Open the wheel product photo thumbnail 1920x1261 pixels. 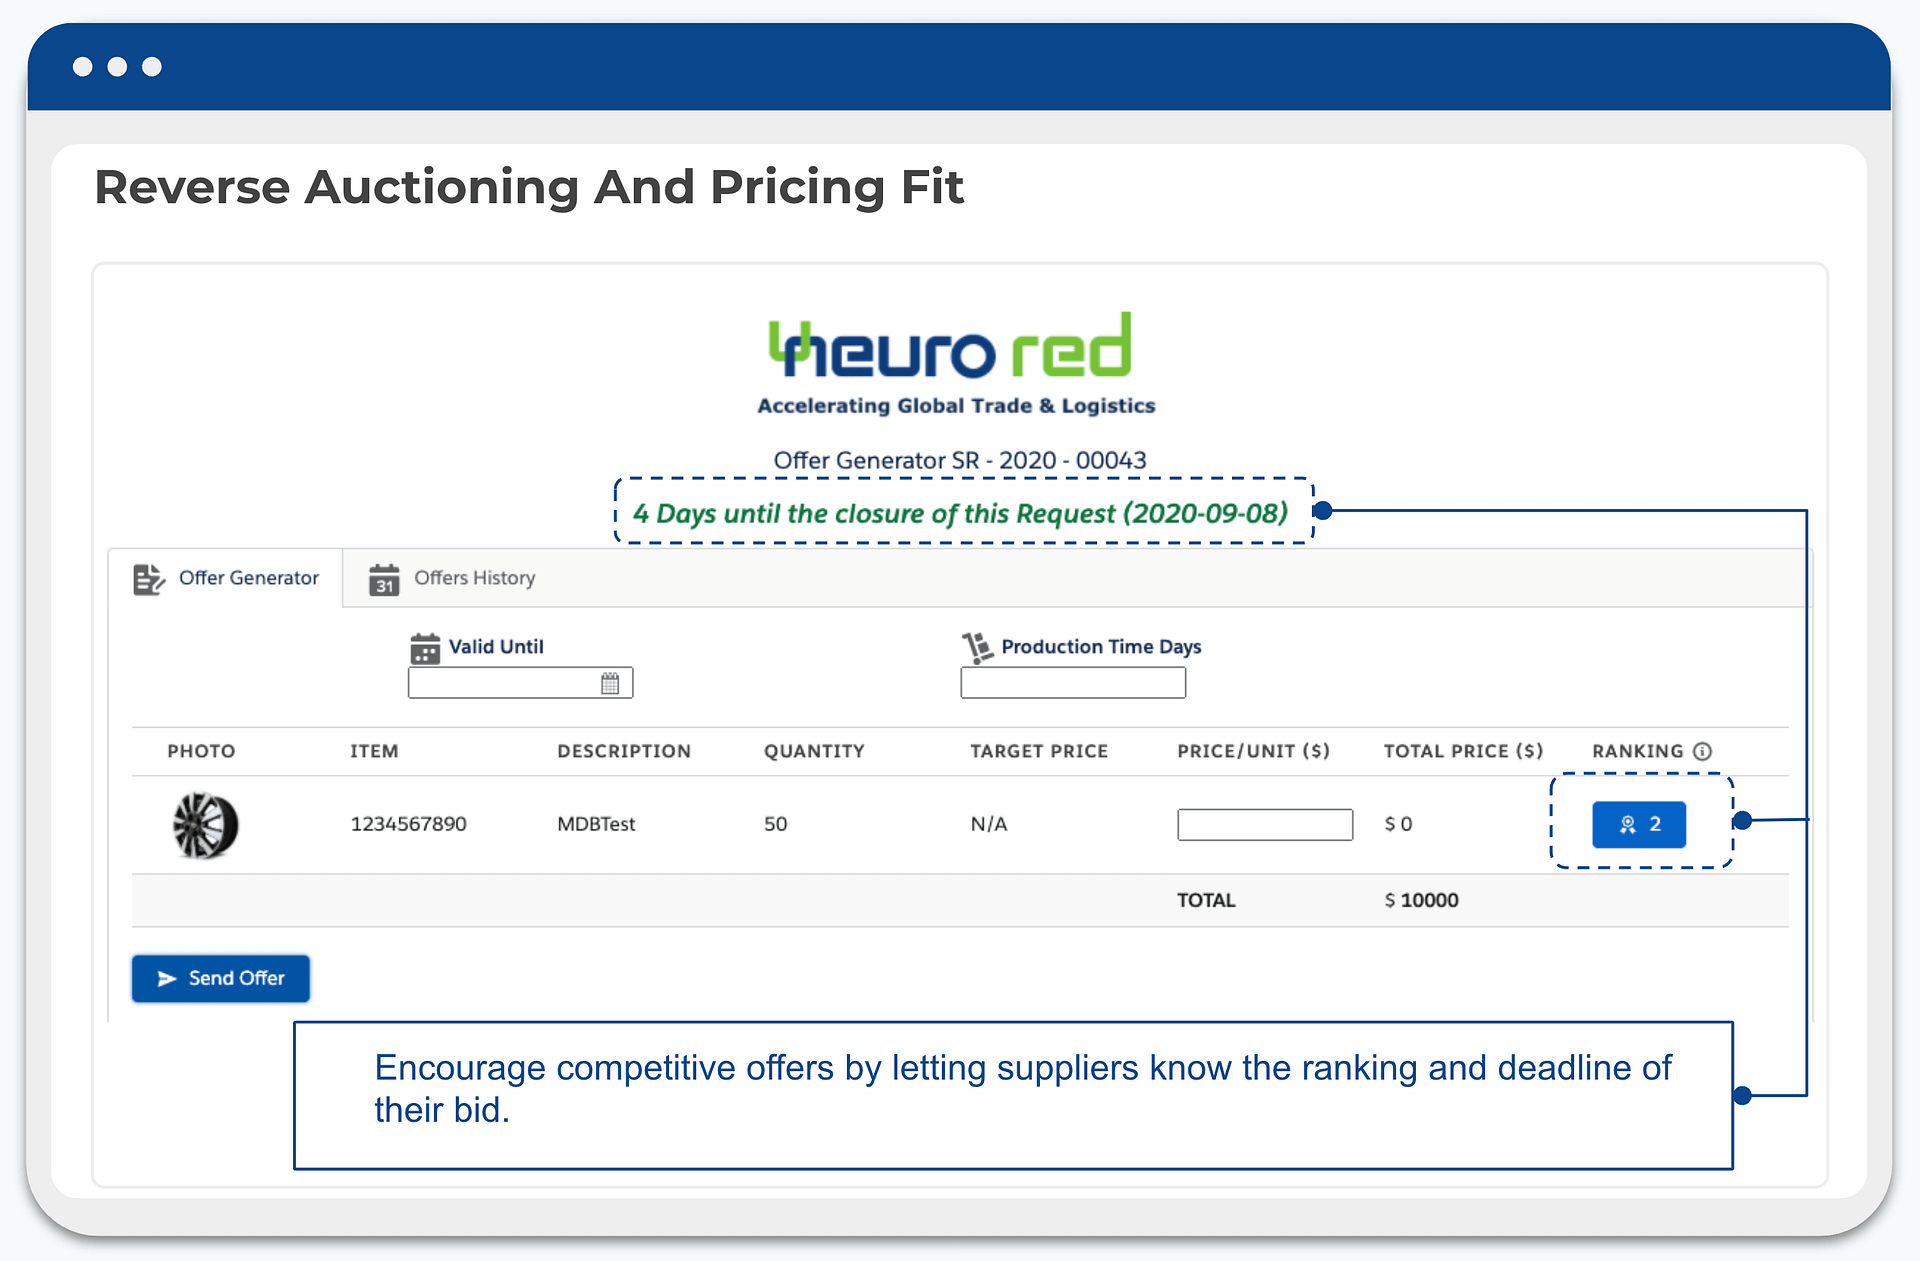[205, 825]
